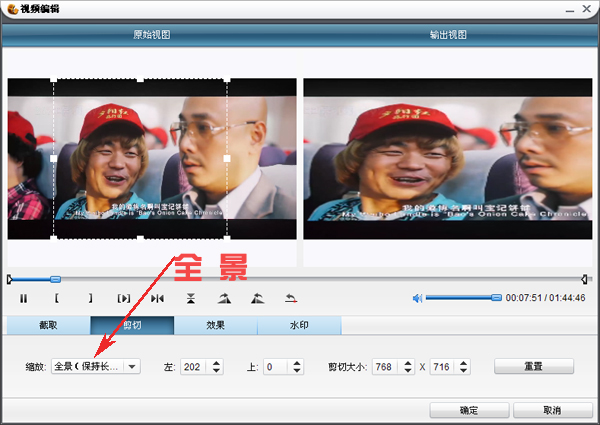Click the flip vertical icon
This screenshot has height=425, width=600.
point(191,298)
